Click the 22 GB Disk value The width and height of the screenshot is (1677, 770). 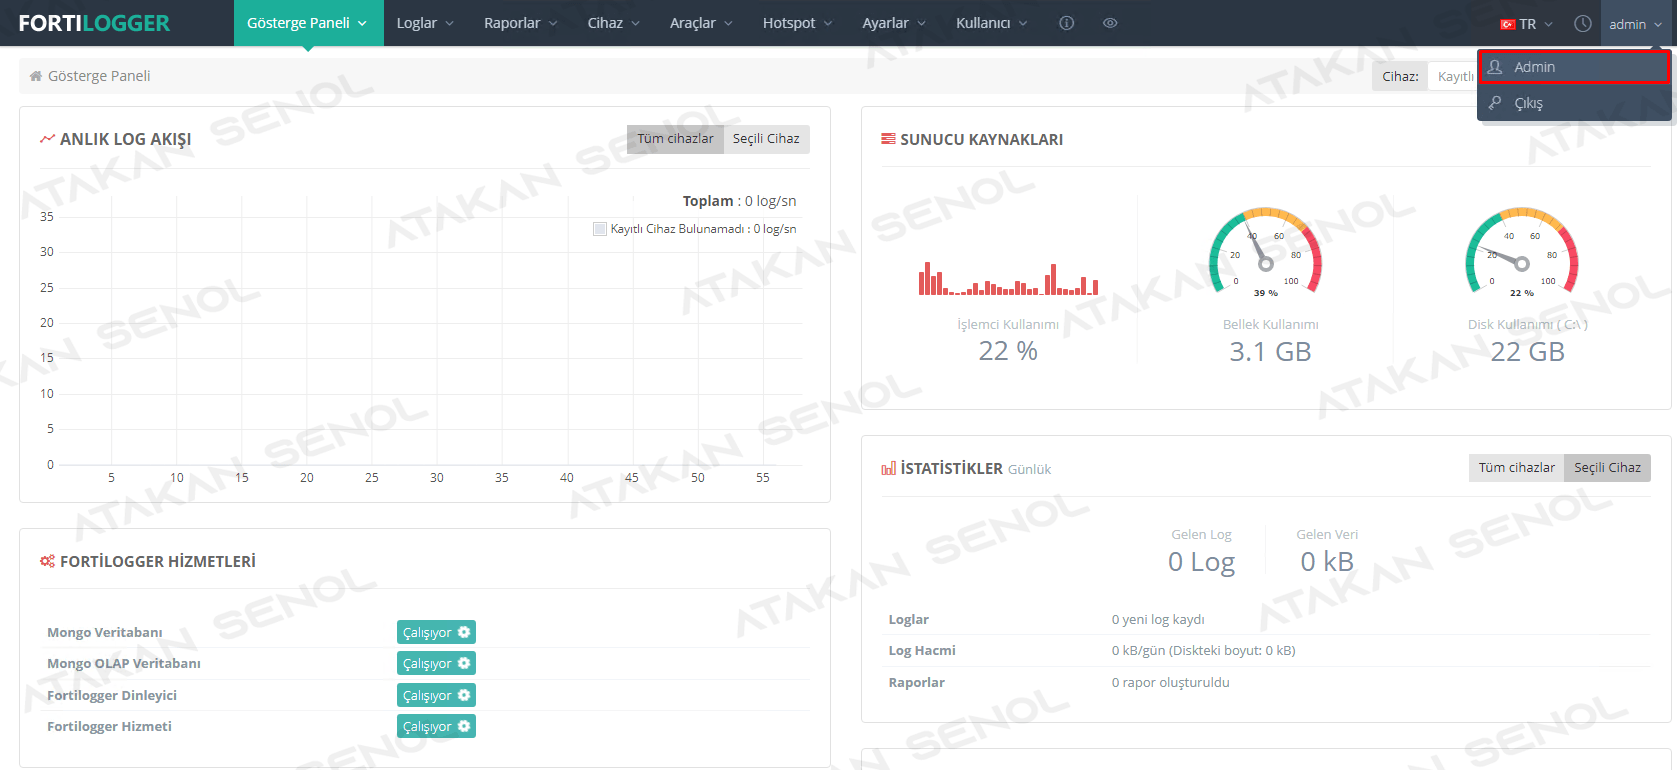tap(1527, 352)
